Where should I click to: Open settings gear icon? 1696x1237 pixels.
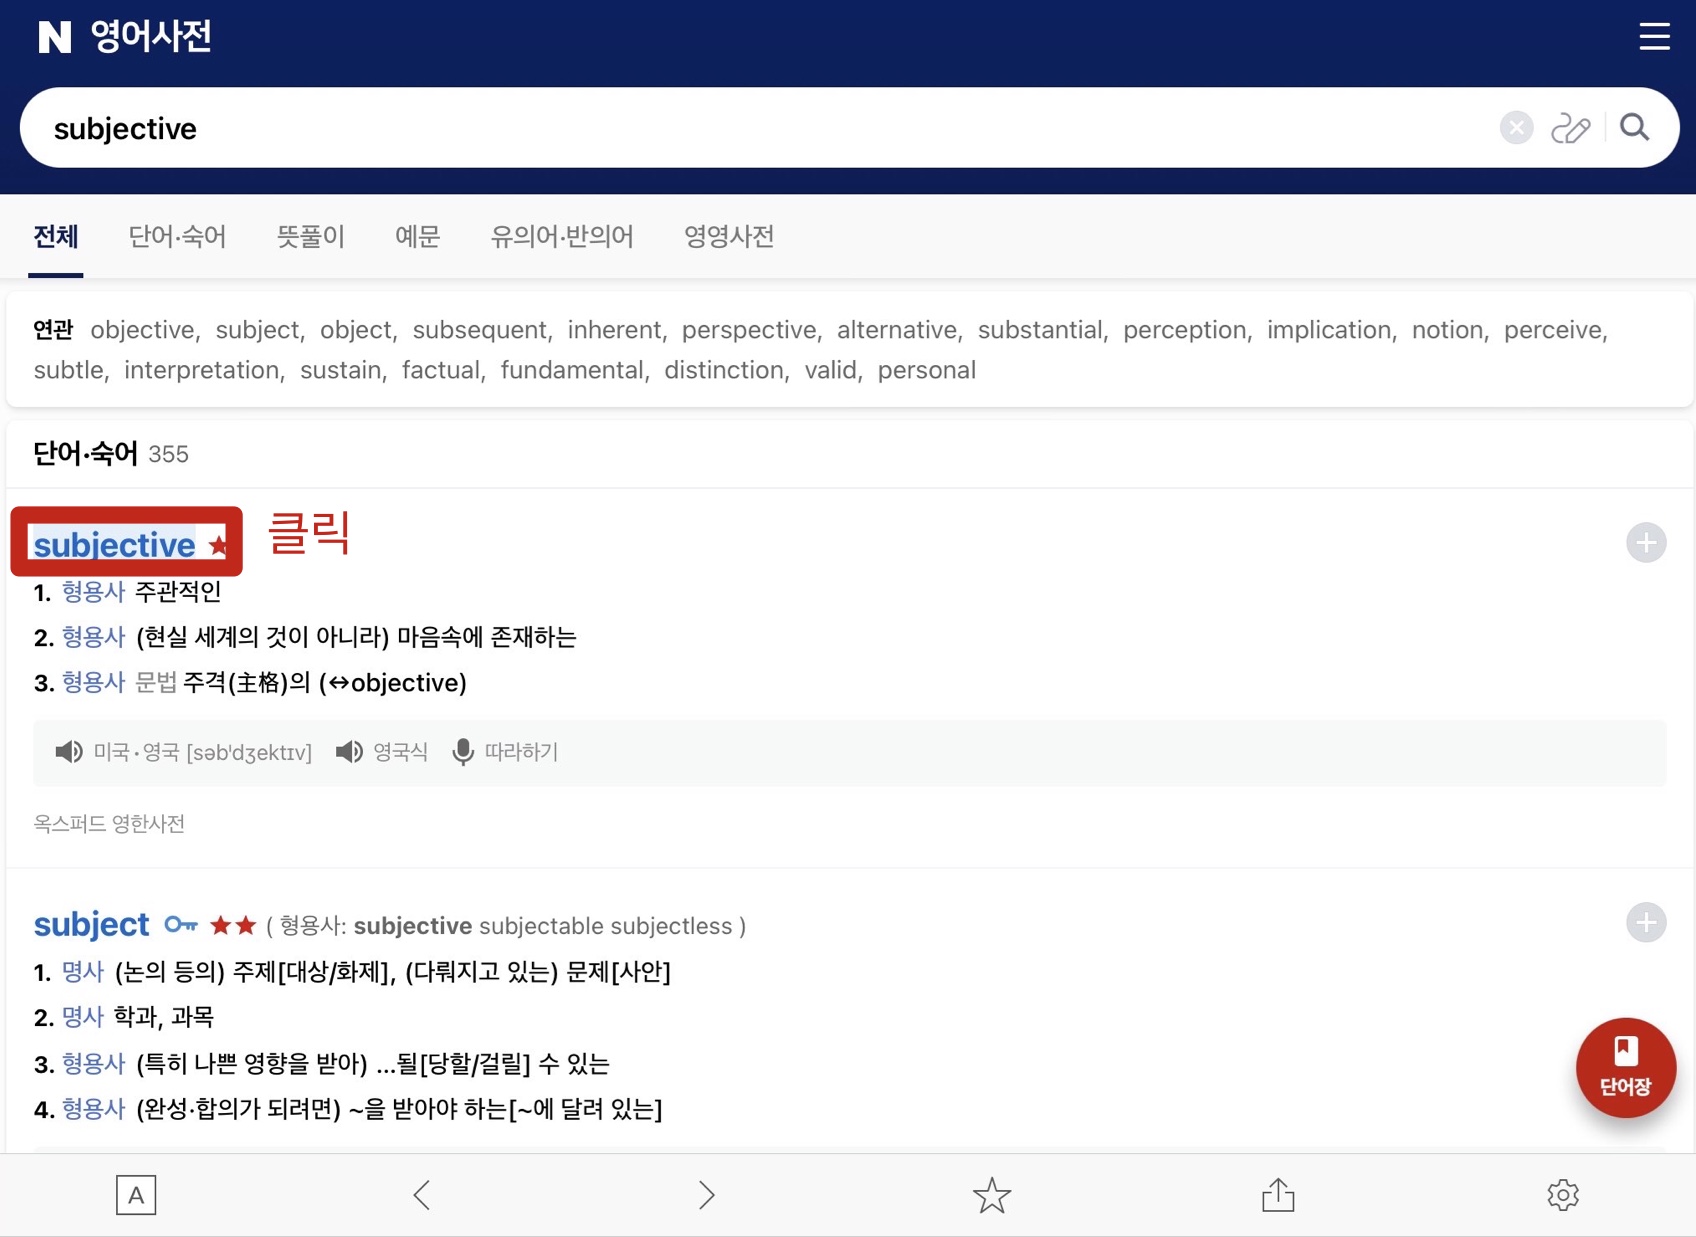click(1563, 1195)
